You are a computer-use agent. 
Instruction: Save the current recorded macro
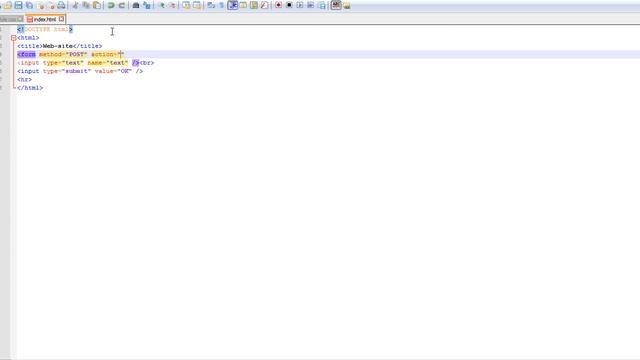322,5
